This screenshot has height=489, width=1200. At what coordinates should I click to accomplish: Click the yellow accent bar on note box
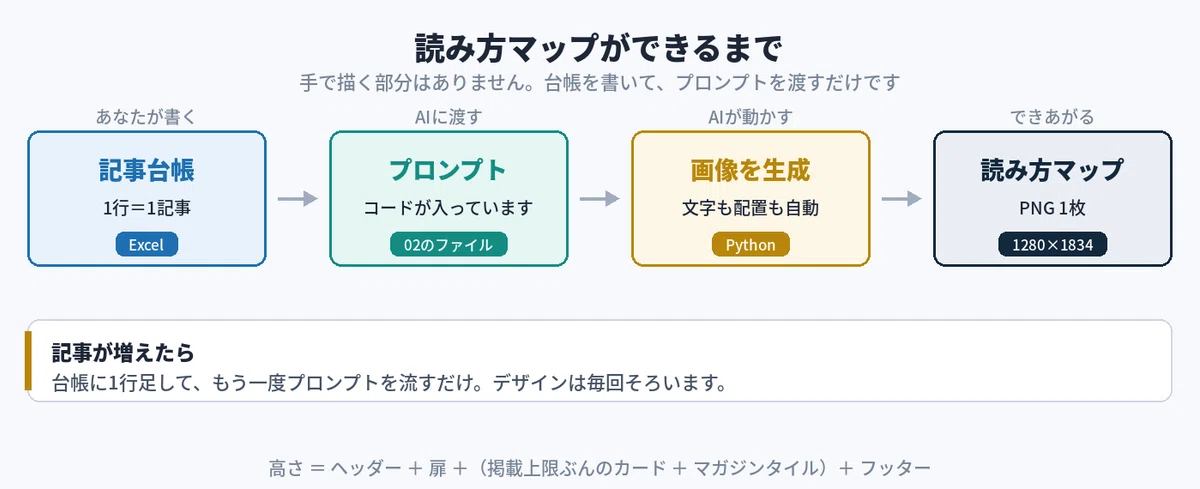click(29, 361)
